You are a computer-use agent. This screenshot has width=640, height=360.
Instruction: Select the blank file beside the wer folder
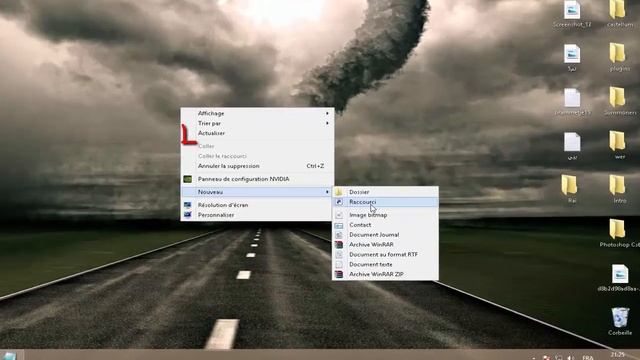(x=572, y=145)
